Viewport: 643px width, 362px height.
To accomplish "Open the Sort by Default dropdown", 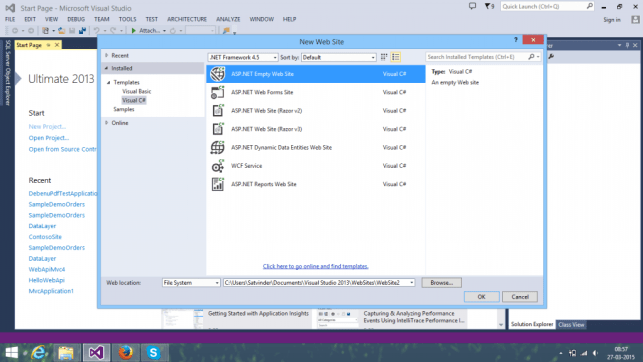I will point(339,57).
